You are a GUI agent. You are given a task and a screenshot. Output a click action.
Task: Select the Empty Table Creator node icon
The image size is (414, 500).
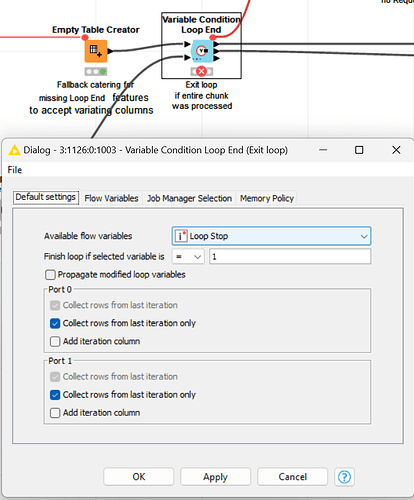coord(96,51)
